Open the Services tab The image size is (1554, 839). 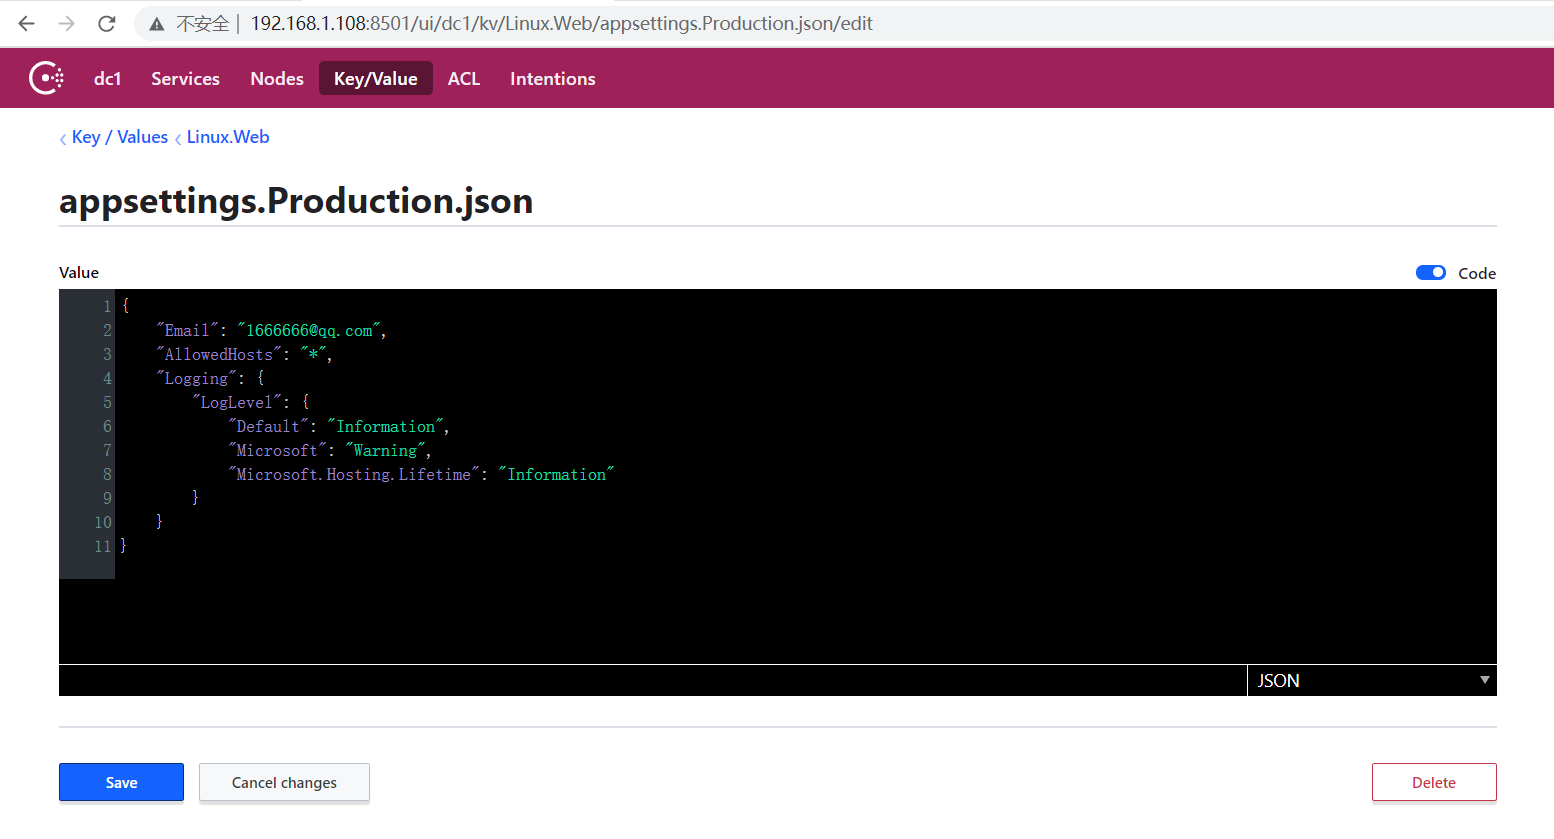[x=185, y=79]
